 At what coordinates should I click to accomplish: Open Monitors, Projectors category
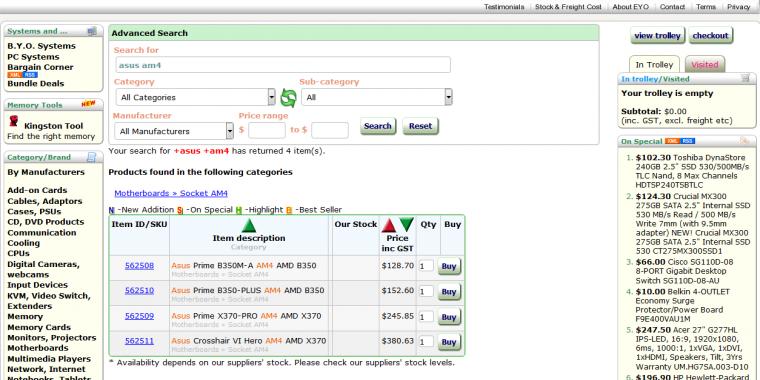point(52,337)
